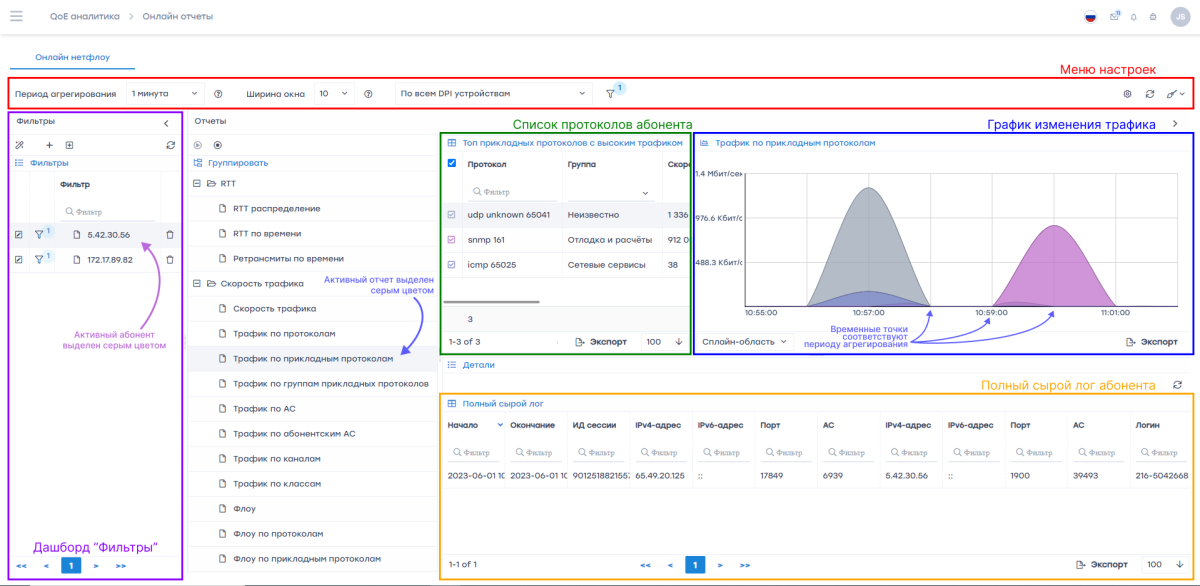Image resolution: width=1200 pixels, height=586 pixels.
Task: Uncheck the snmp 161 protocol checkbox
Action: click(452, 240)
